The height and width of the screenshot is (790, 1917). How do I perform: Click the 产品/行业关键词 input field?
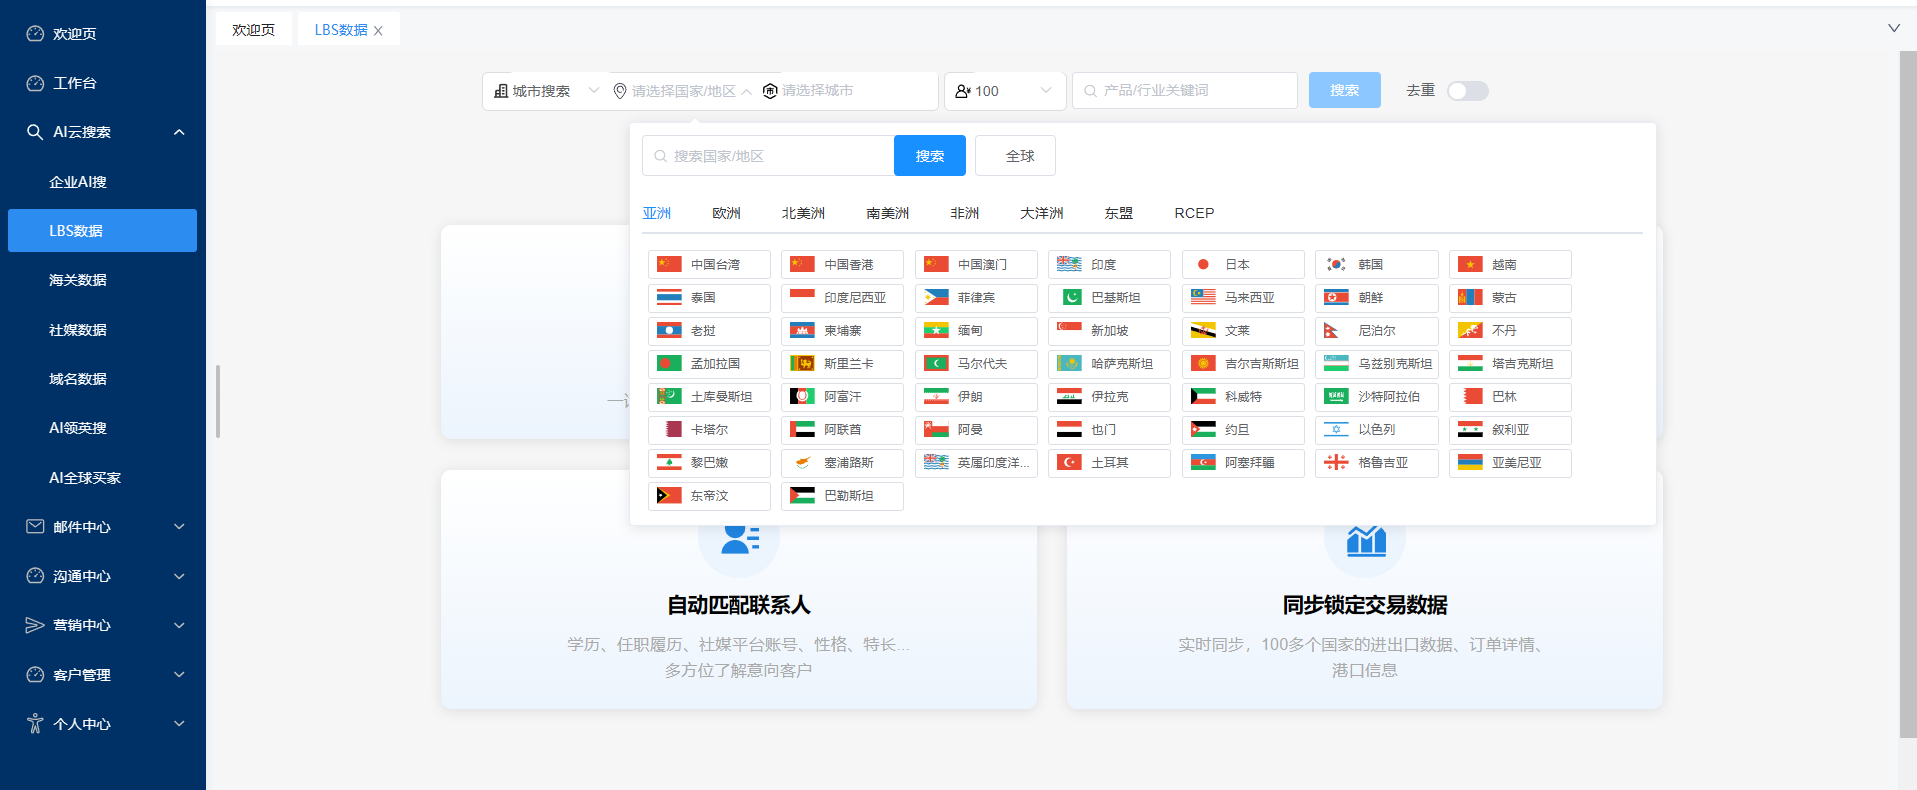(1185, 90)
